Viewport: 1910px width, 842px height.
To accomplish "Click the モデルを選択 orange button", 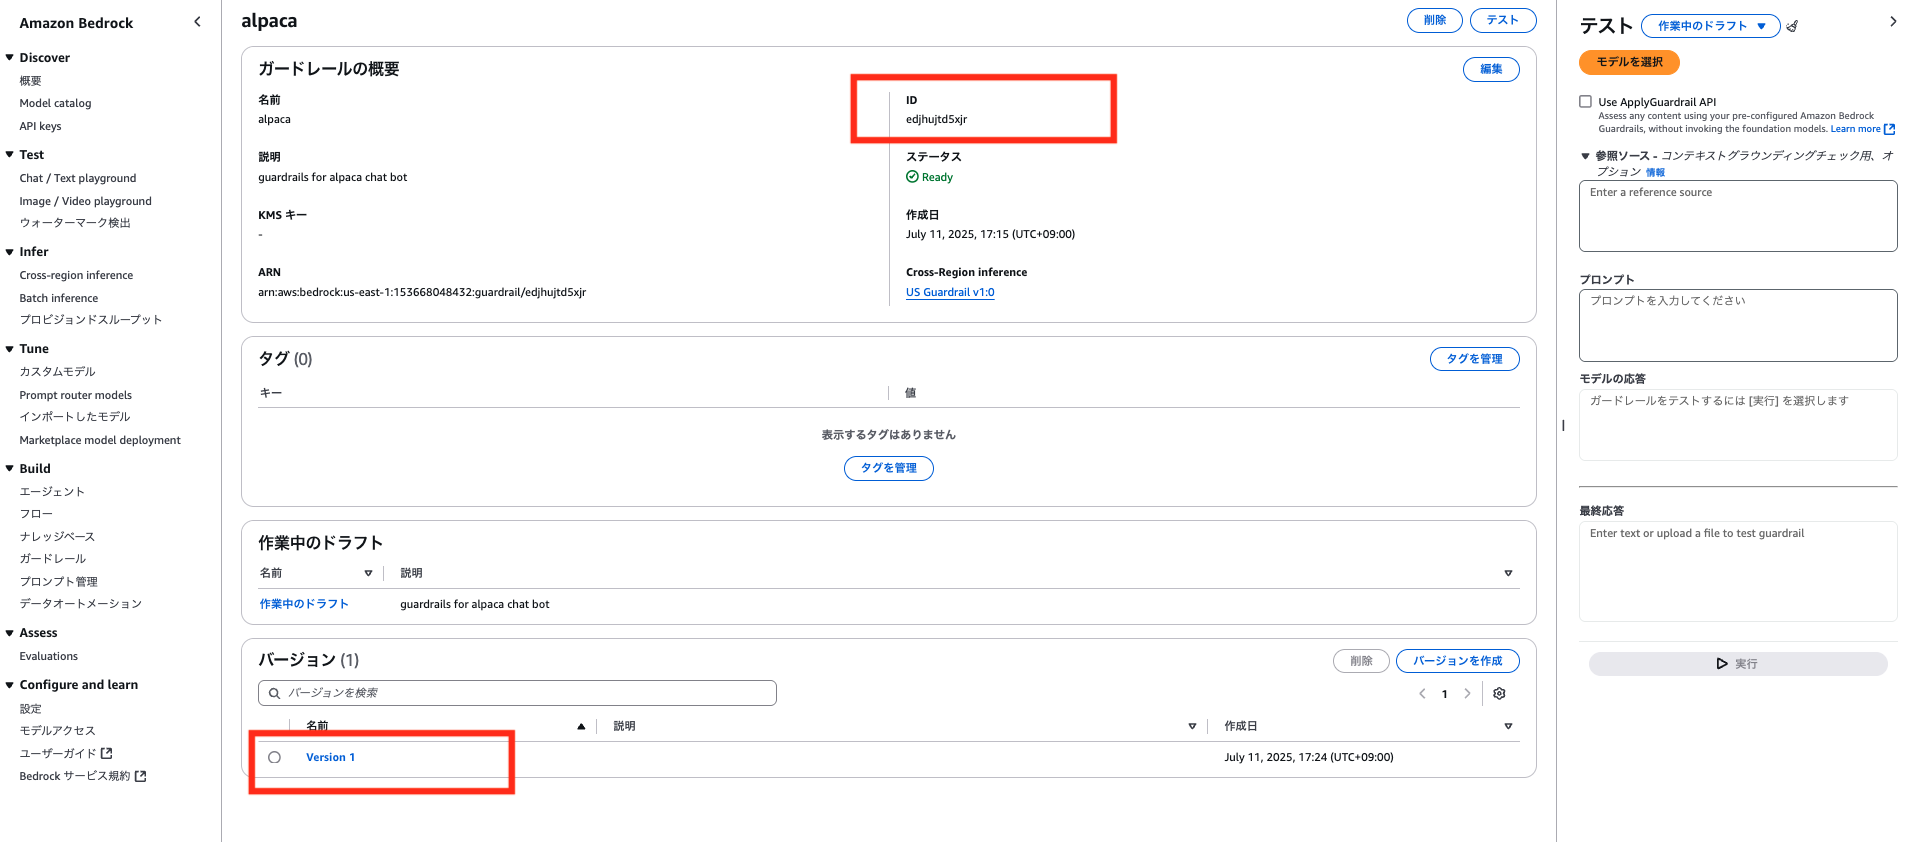I will [x=1628, y=62].
